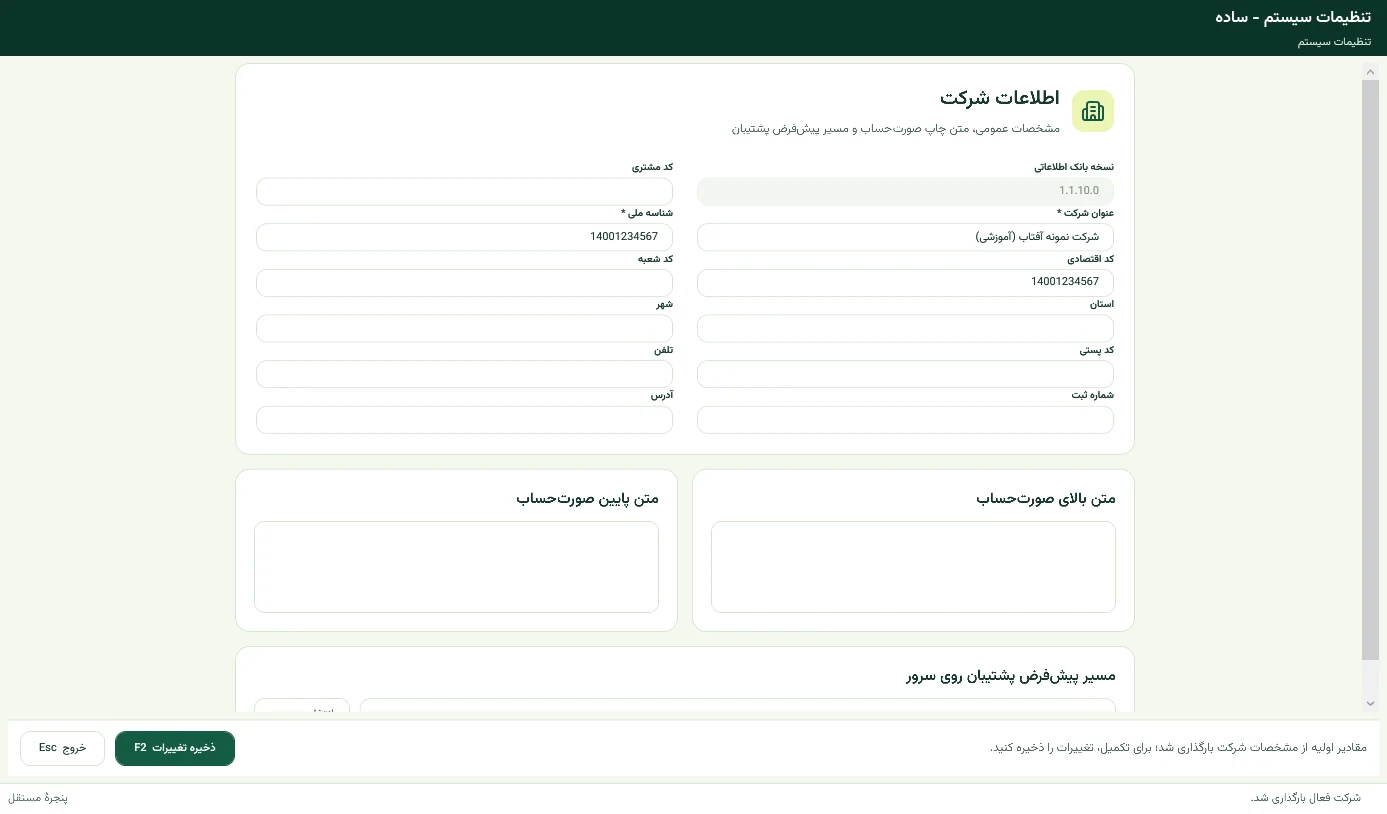The image size is (1387, 814).
Task: Click the متن بالای صورت‌حساب text area
Action: point(913,567)
